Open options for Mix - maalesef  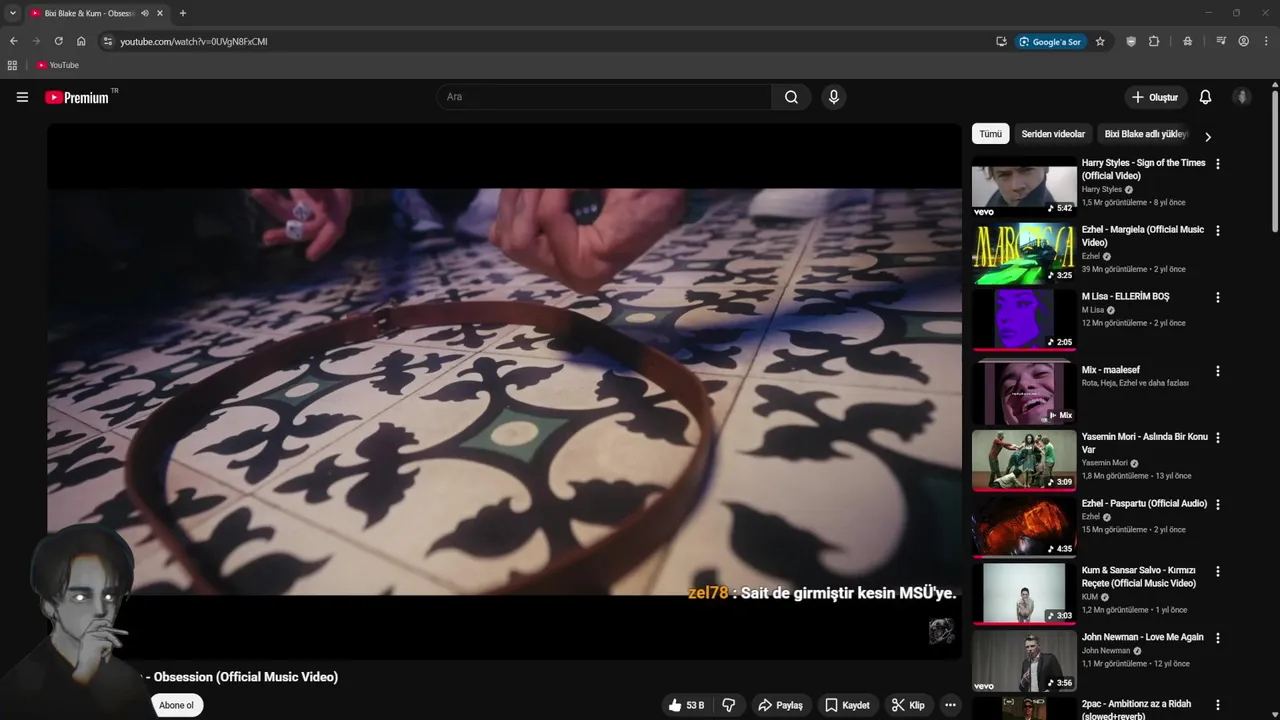click(x=1217, y=370)
